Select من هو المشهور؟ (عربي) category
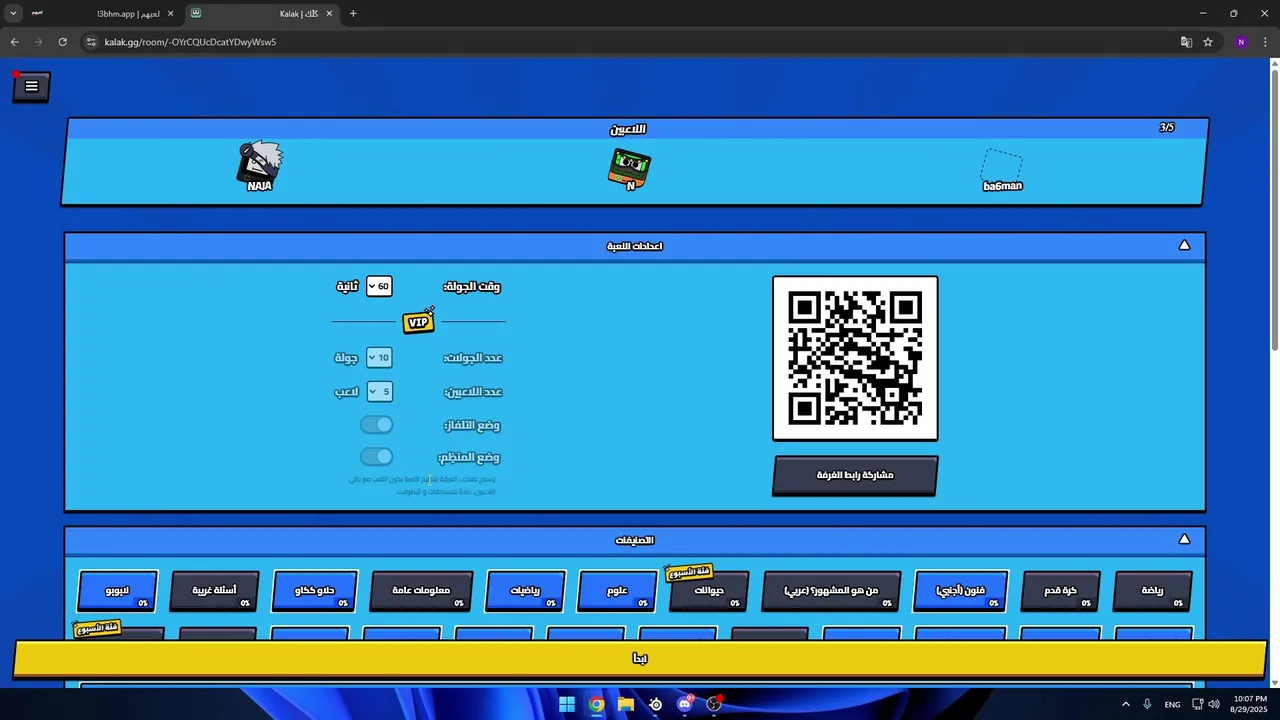The height and width of the screenshot is (720, 1280). click(831, 591)
